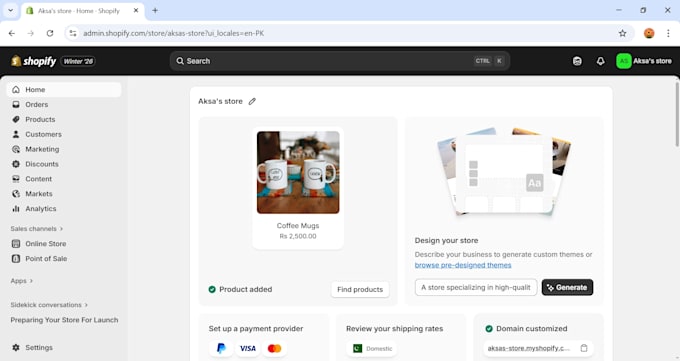Open Review your shipping rates card
Image resolution: width=680 pixels, height=361 pixels.
[401, 337]
